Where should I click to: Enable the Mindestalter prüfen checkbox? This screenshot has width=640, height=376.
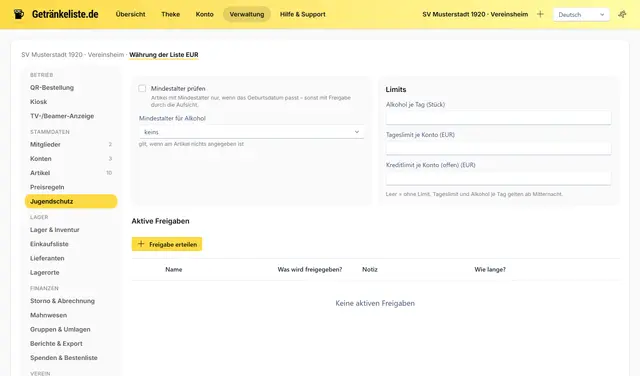tap(142, 89)
